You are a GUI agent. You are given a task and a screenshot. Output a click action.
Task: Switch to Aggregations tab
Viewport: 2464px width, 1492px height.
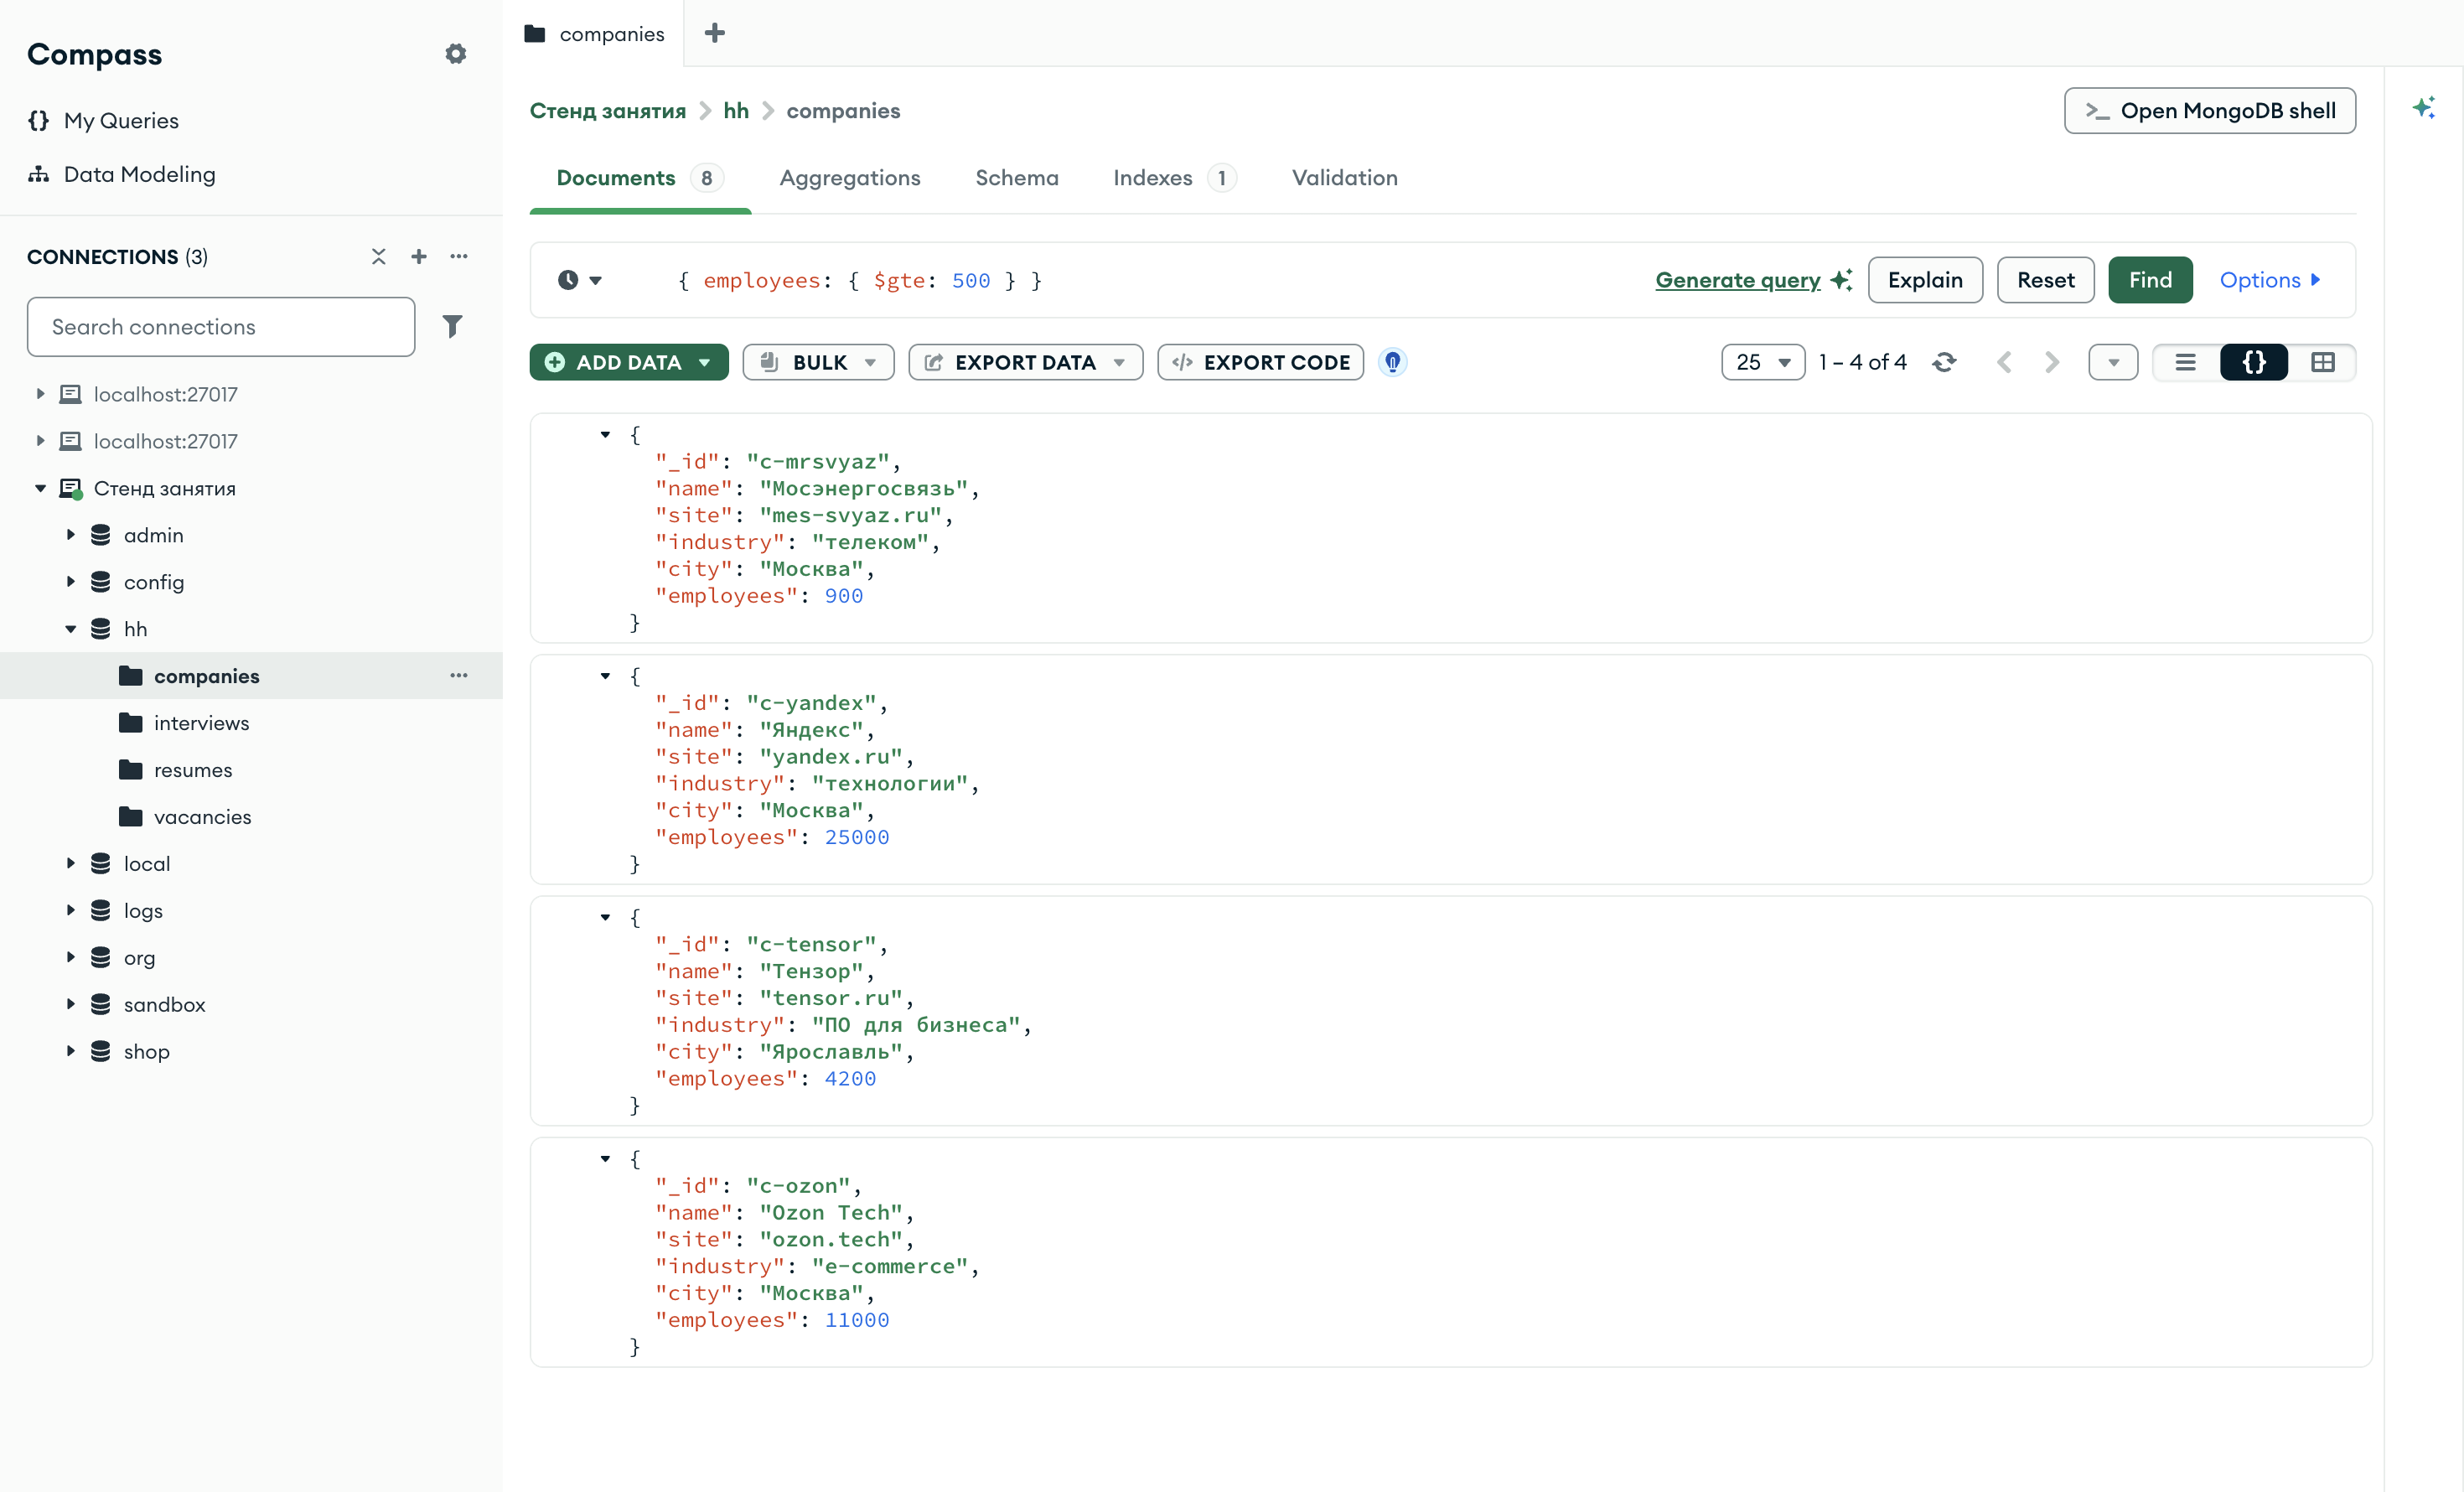pos(850,178)
